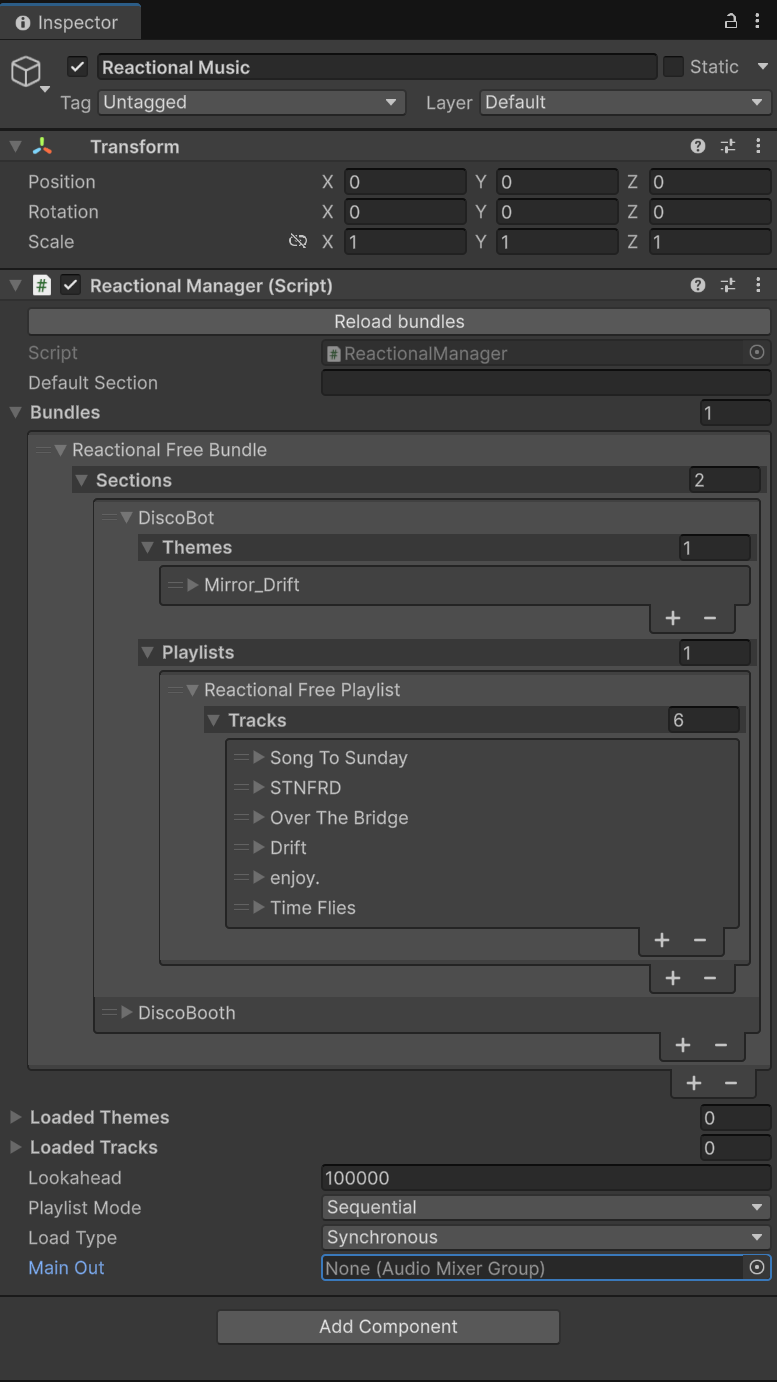Disable the Reactional Manager script checkbox

tap(70, 285)
